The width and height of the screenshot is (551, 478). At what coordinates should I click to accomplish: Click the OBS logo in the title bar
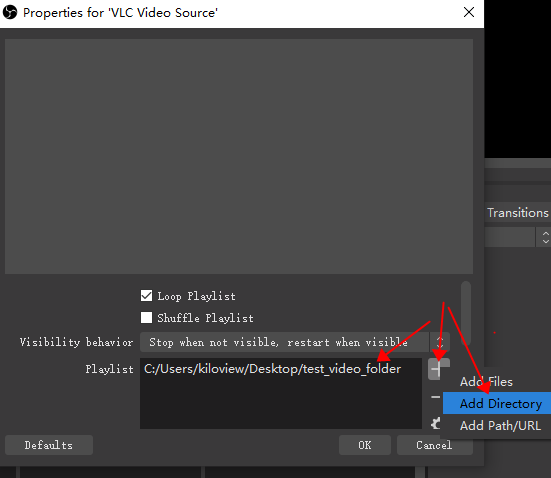click(10, 12)
